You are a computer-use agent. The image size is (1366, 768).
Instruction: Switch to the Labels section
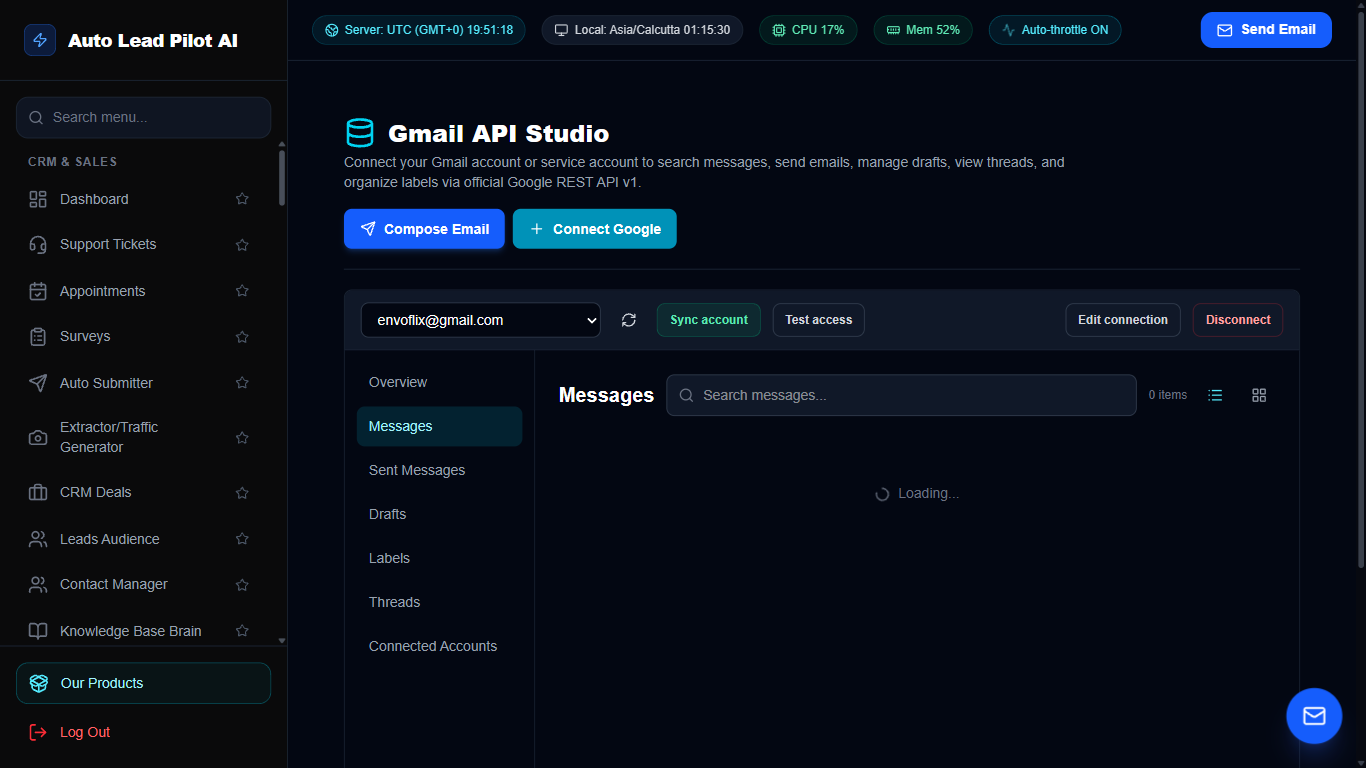click(x=439, y=558)
